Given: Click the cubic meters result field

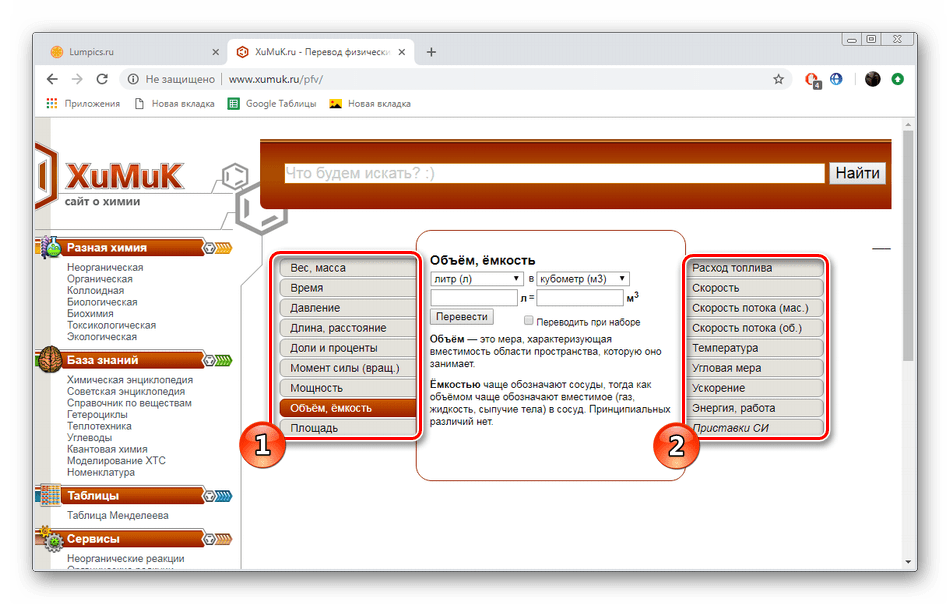Looking at the screenshot, I should (580, 297).
